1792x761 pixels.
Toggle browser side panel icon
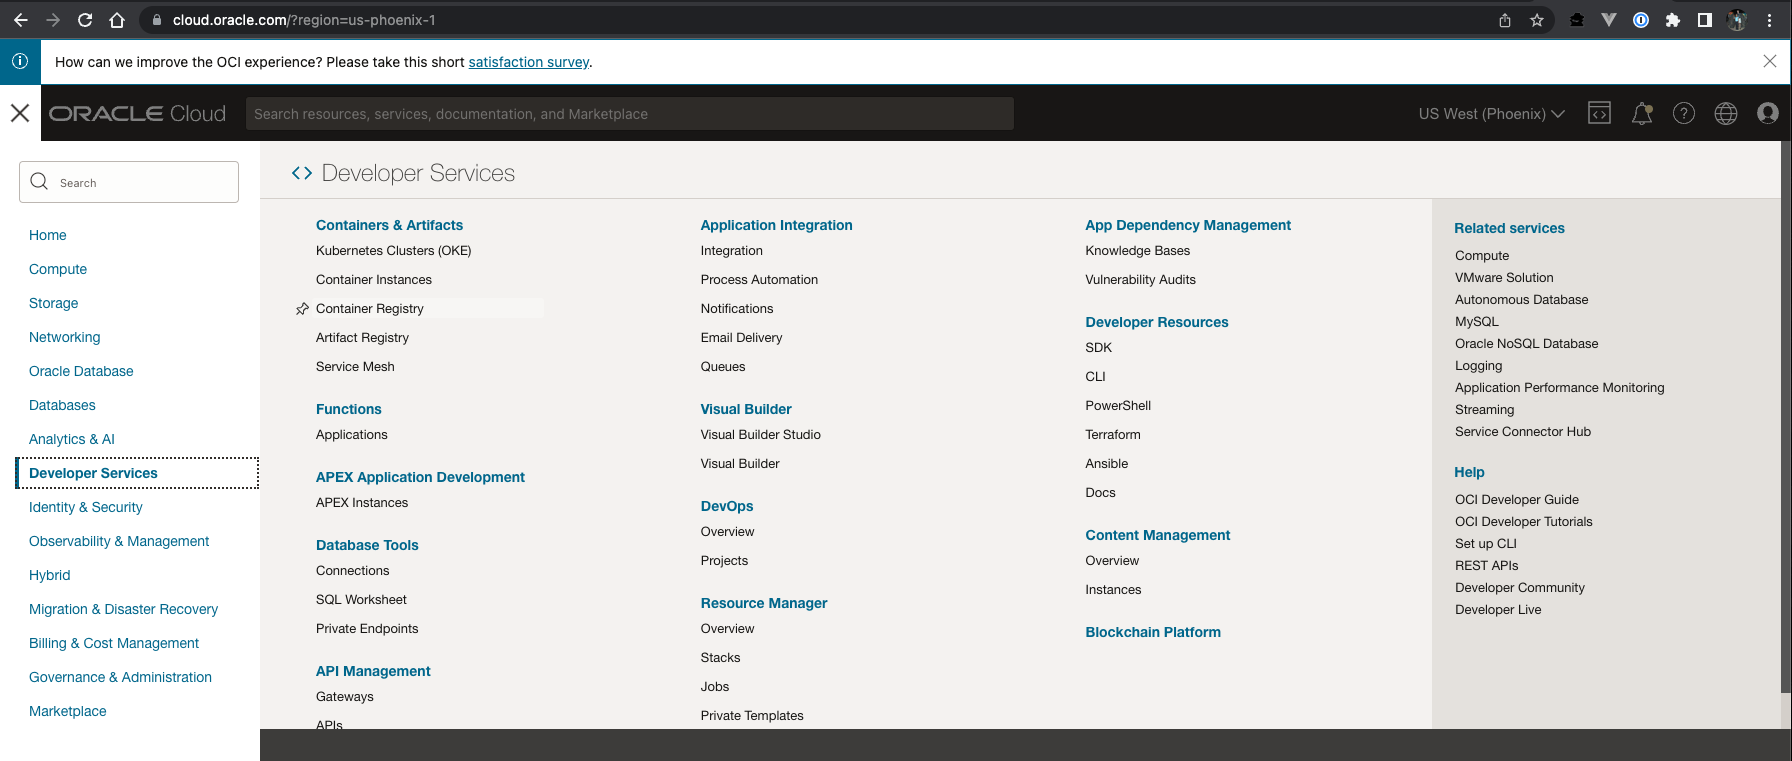(1705, 20)
